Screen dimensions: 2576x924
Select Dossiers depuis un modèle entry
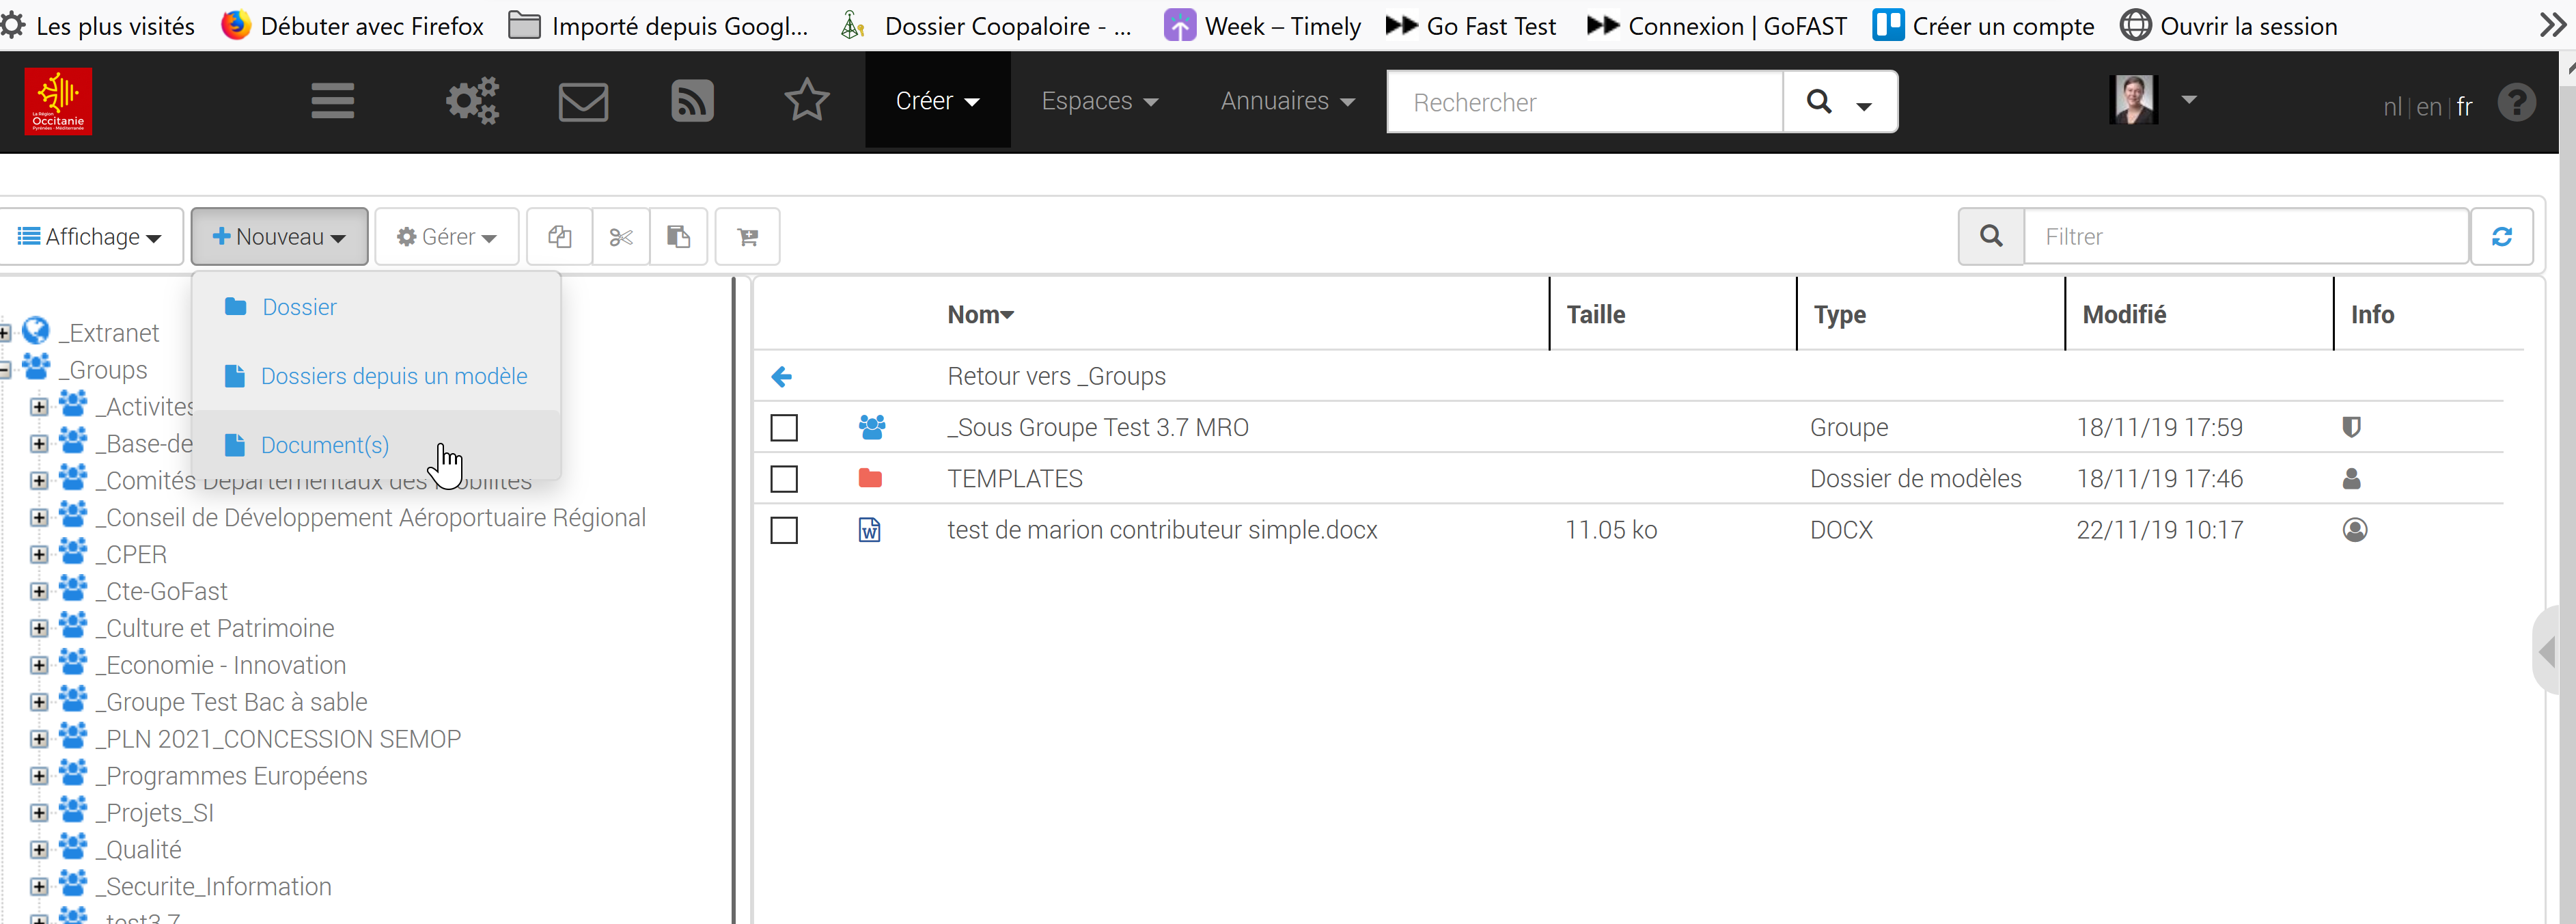tap(393, 376)
